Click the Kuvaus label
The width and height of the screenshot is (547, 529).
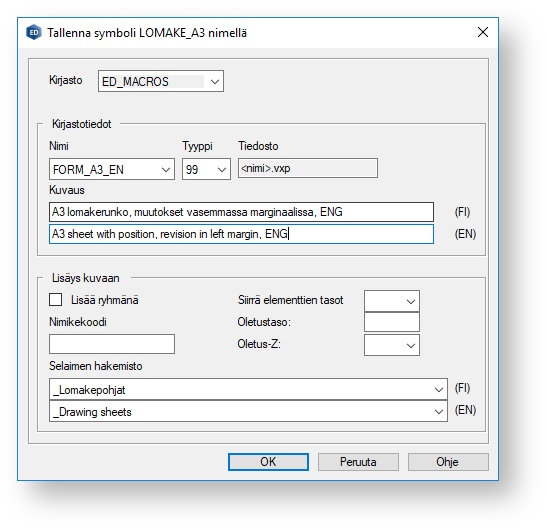67,190
